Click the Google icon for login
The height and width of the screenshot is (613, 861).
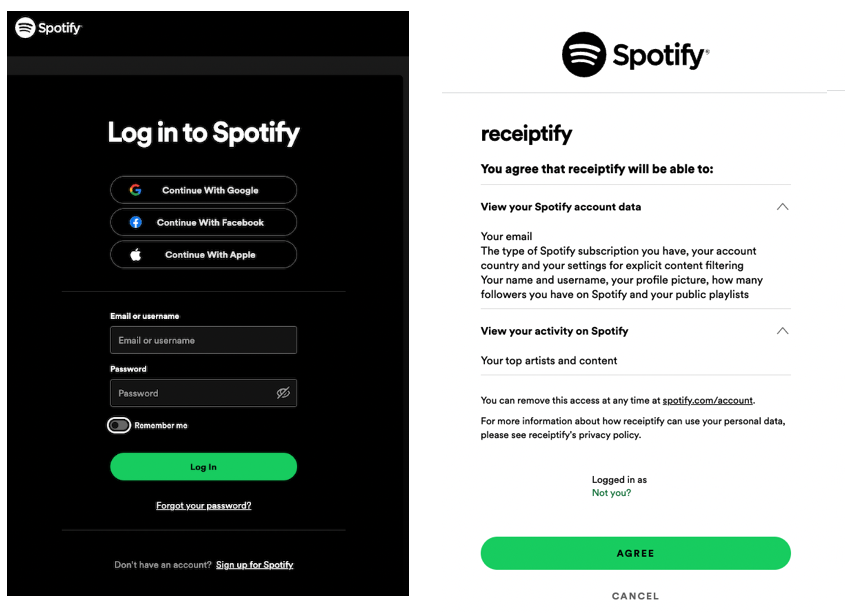point(135,190)
